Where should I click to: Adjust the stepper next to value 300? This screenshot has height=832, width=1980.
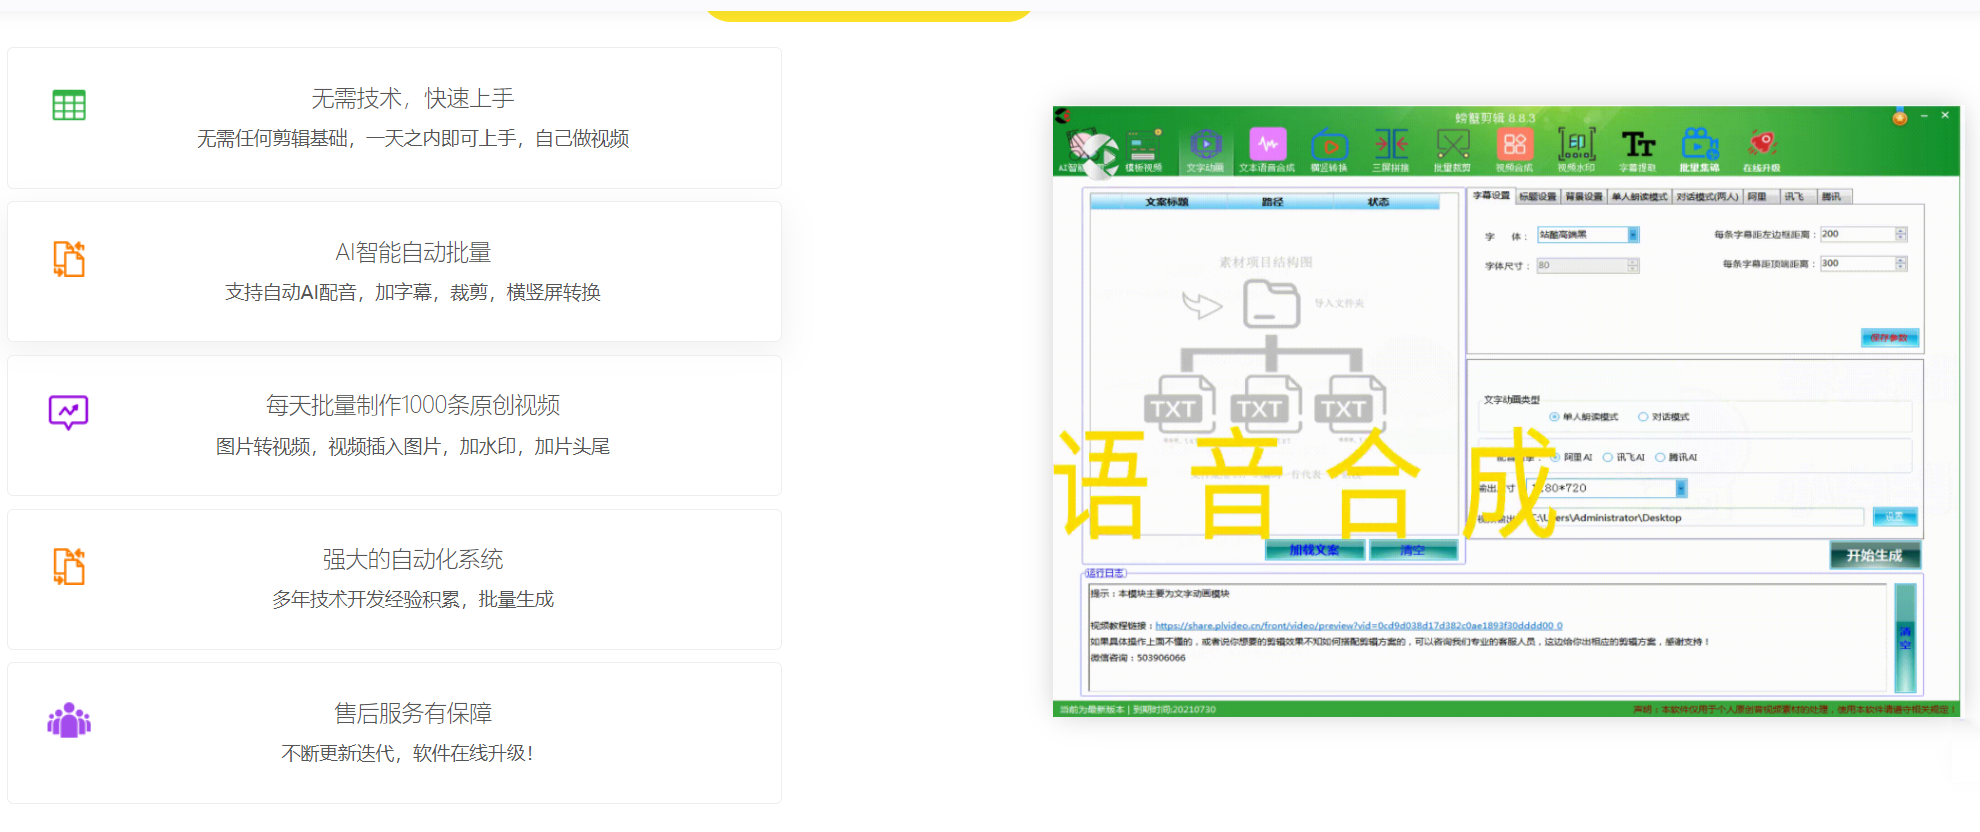1901,263
